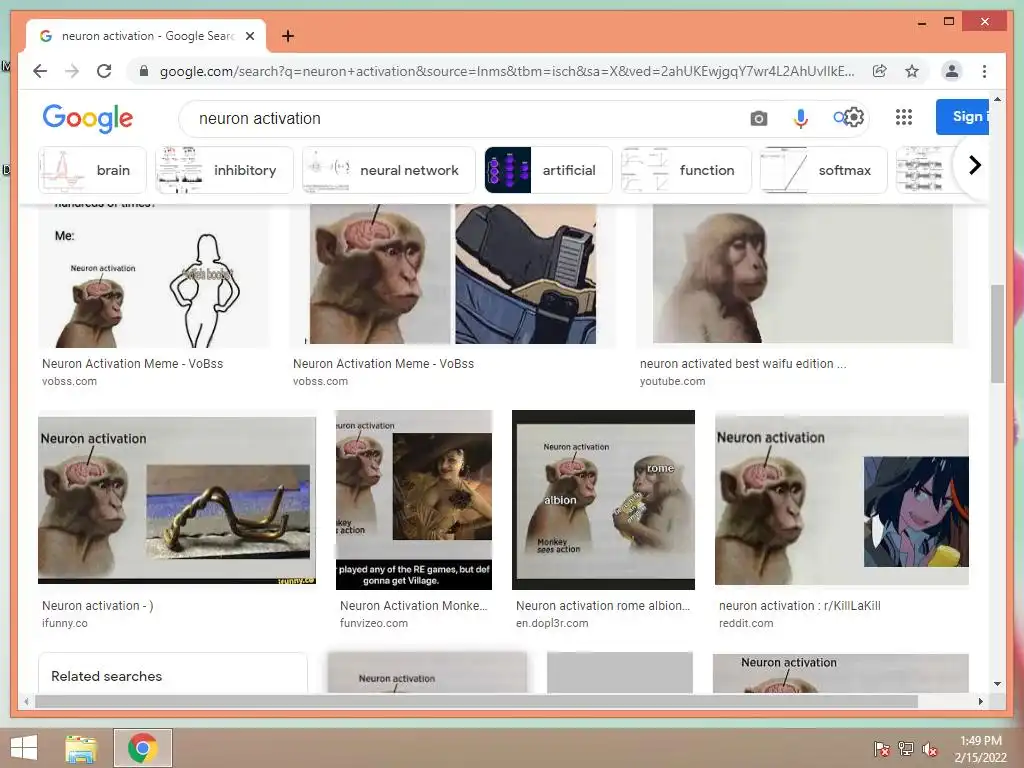Open a new tab with plus button

click(x=288, y=36)
